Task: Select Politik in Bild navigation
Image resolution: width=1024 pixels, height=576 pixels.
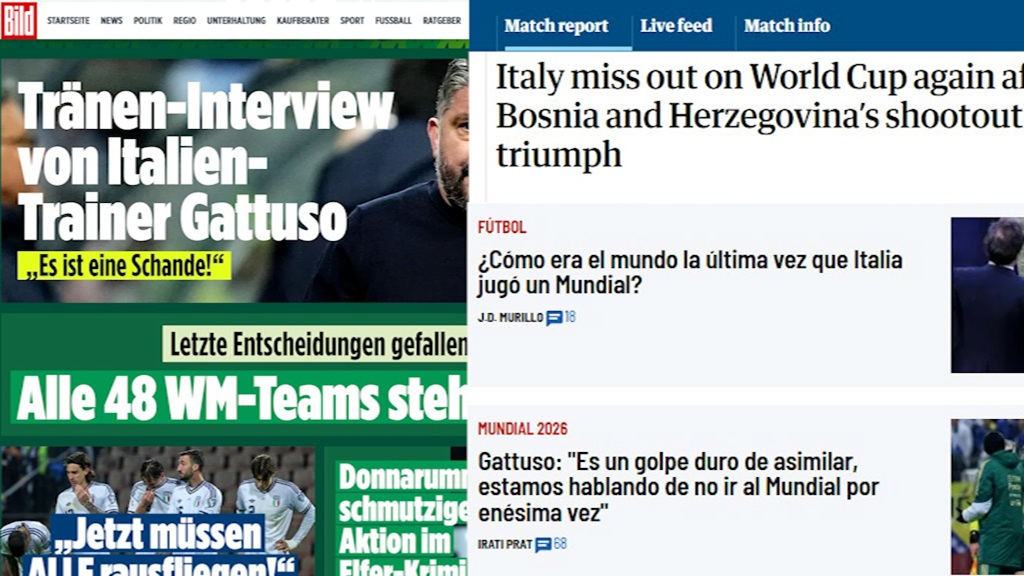Action: (x=148, y=21)
